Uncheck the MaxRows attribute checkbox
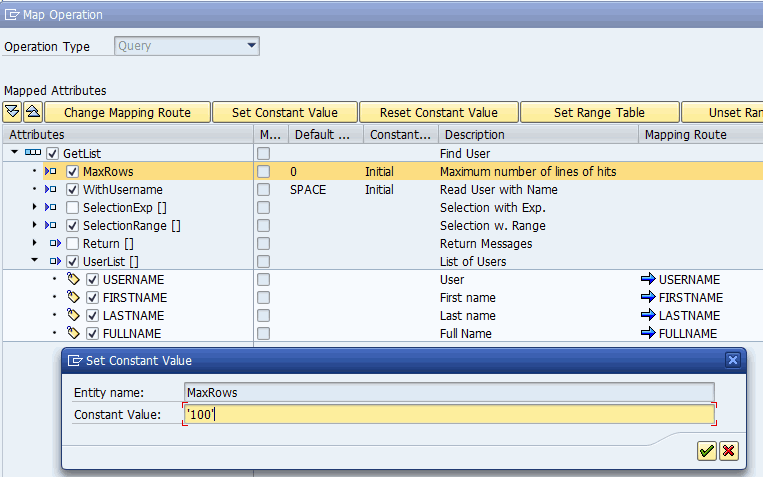 coord(73,172)
